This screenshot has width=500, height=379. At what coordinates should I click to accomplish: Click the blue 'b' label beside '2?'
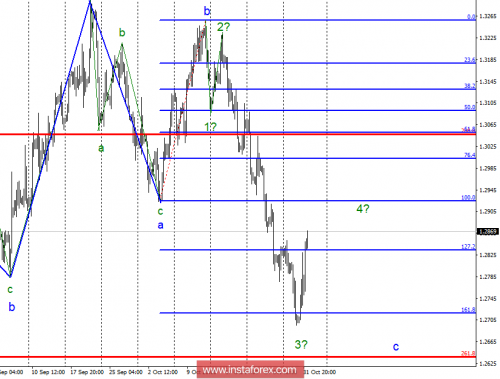(x=207, y=11)
